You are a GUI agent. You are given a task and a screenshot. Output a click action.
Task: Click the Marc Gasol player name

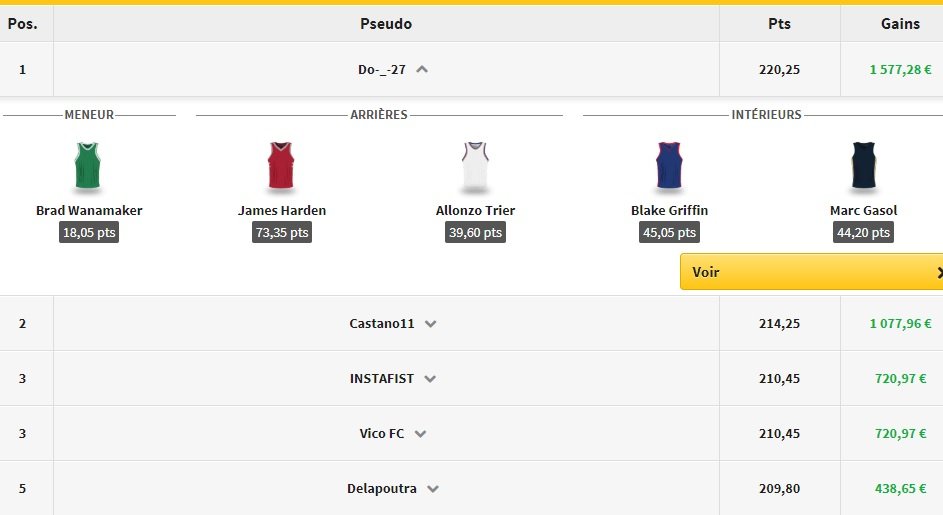(x=863, y=211)
